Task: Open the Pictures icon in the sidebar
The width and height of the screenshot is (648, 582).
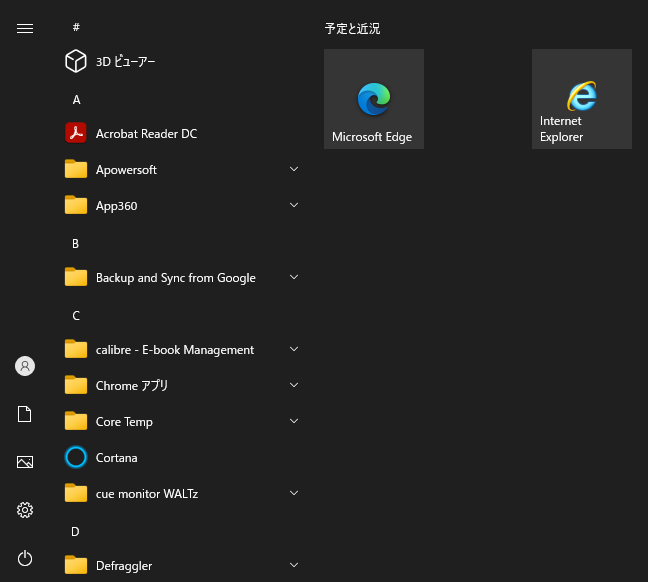Action: [25, 462]
